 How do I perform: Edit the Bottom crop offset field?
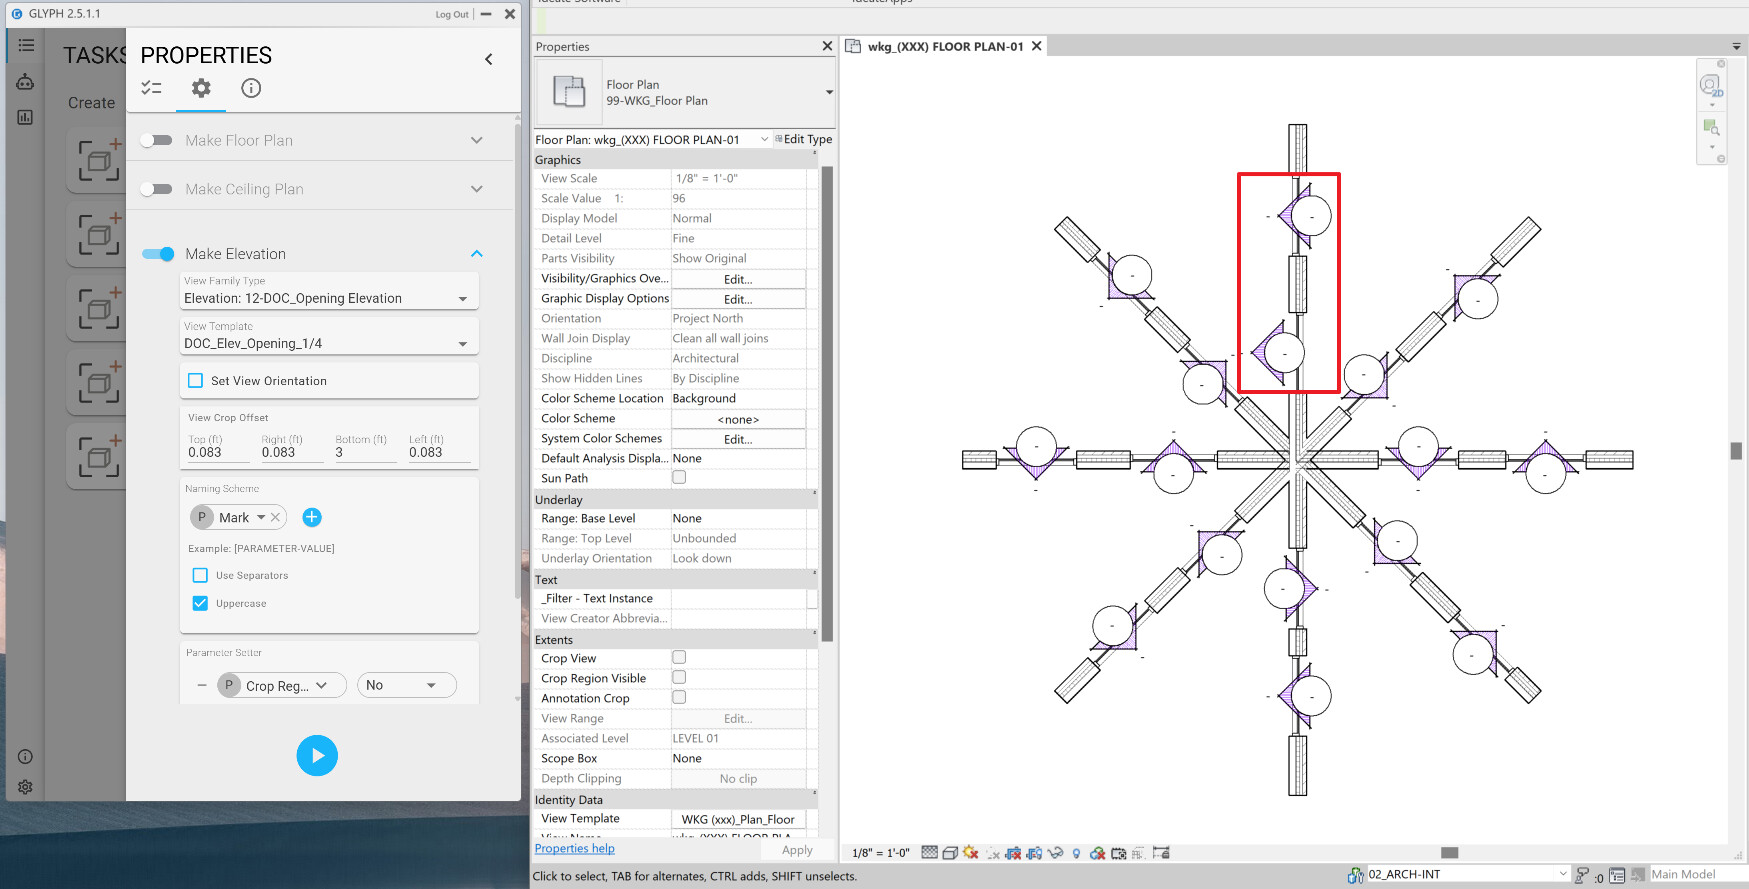tap(365, 452)
